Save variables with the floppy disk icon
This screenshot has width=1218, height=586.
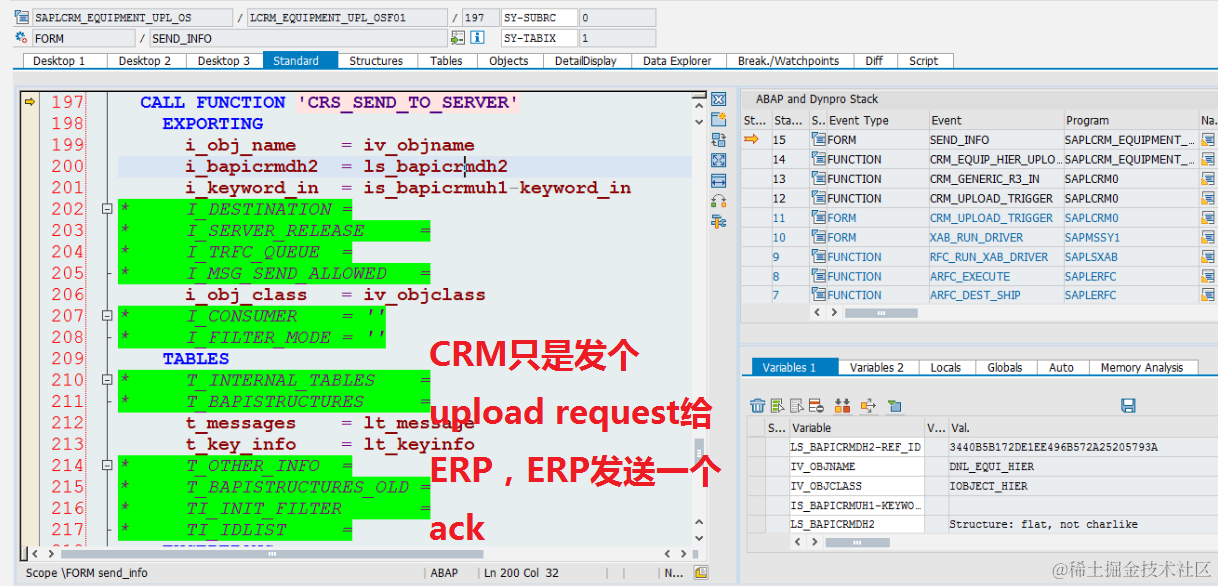pos(1128,405)
